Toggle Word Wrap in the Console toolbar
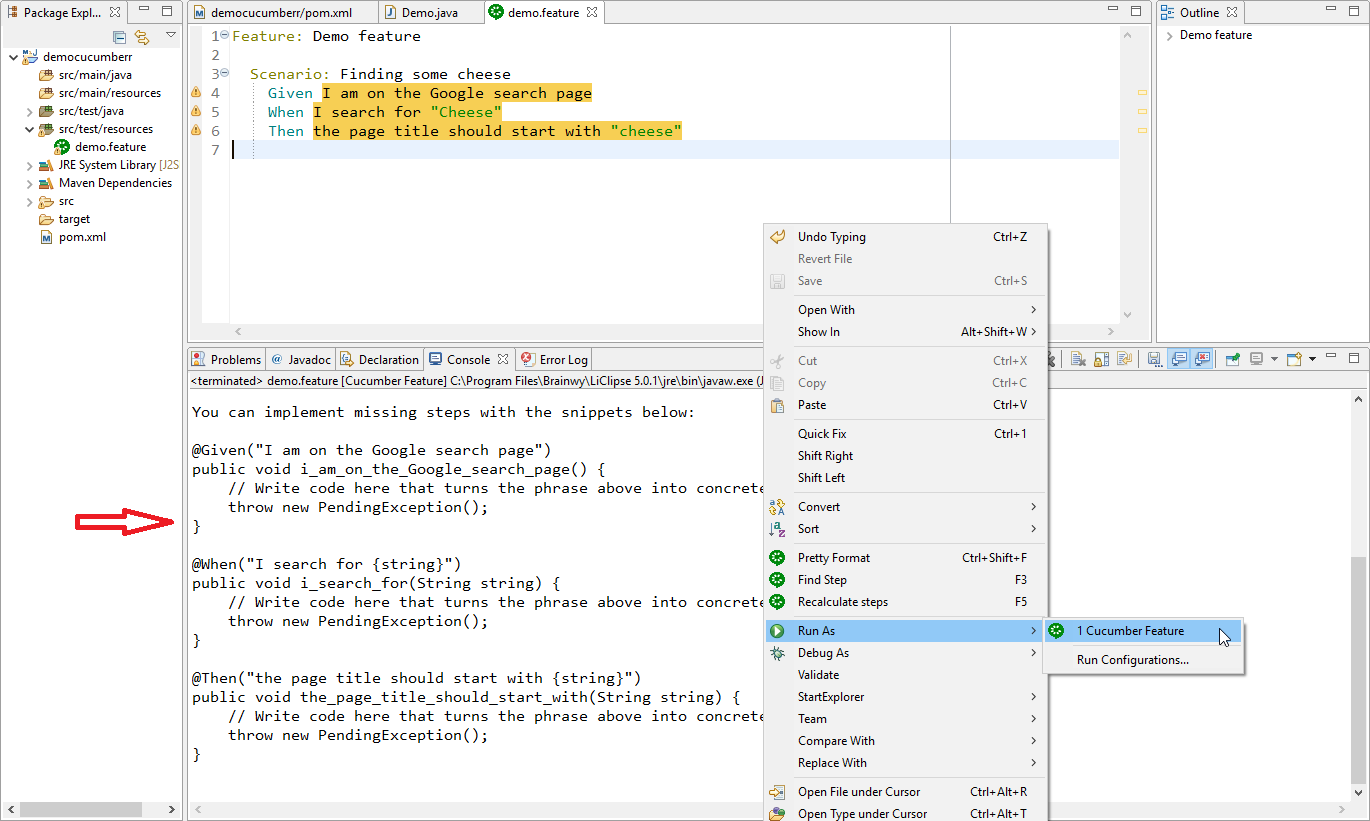This screenshot has height=821, width=1370. (x=1123, y=359)
